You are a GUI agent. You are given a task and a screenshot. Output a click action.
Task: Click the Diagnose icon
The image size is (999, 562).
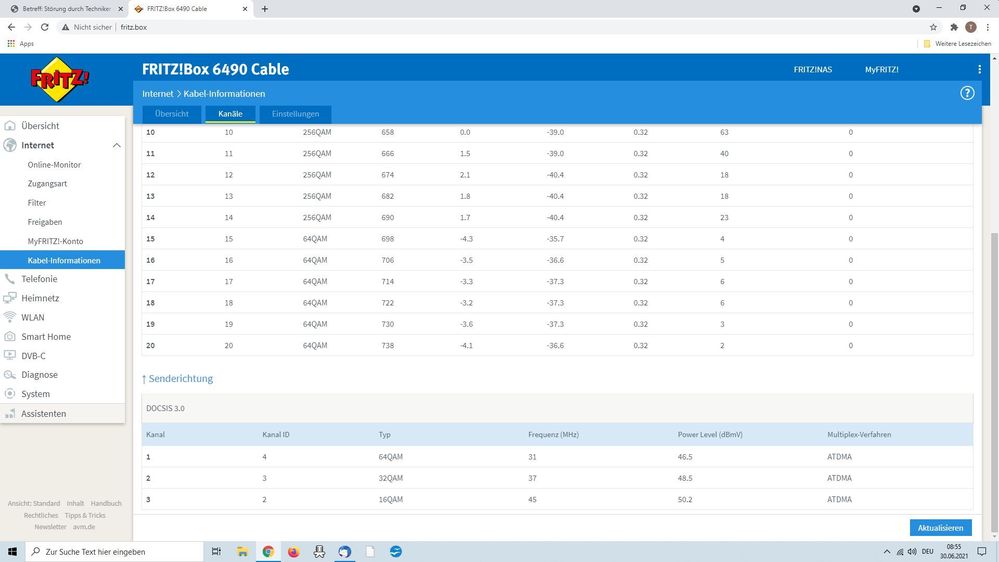[x=10, y=375]
